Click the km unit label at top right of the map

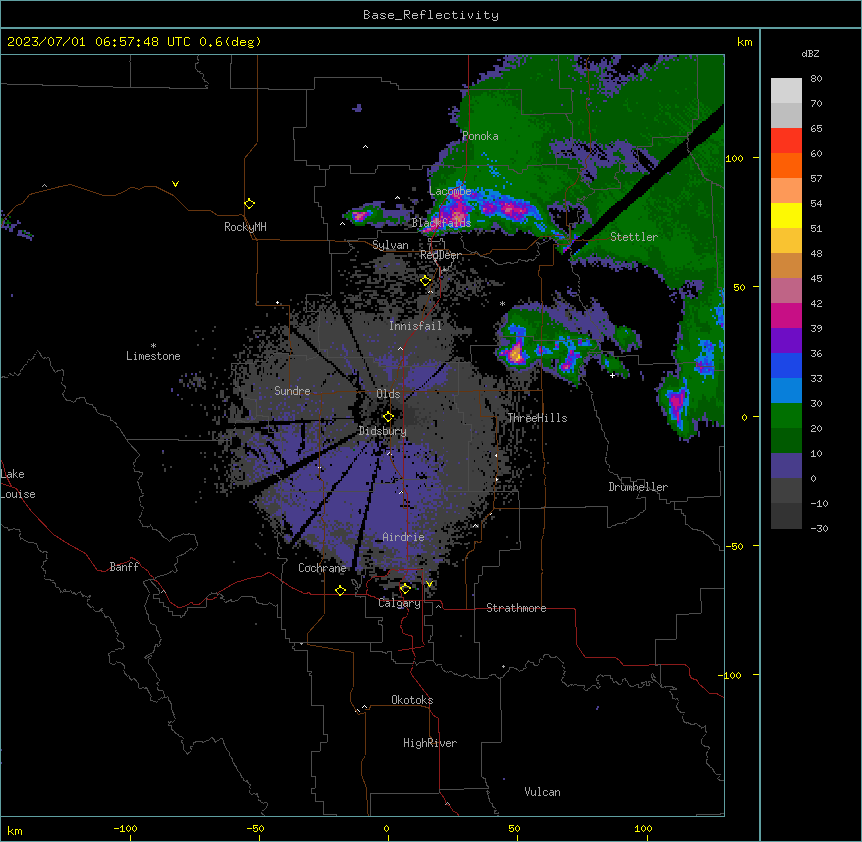[745, 42]
